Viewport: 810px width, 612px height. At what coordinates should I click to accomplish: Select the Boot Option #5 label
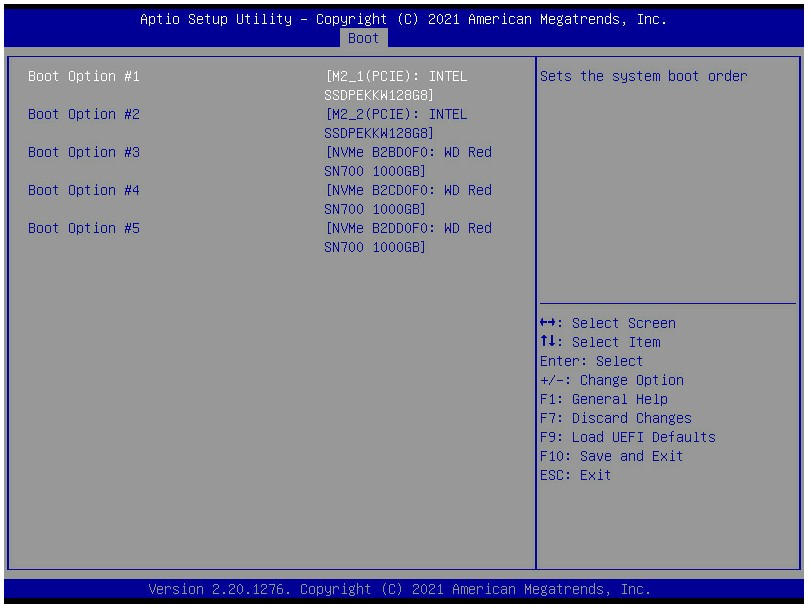pos(84,228)
